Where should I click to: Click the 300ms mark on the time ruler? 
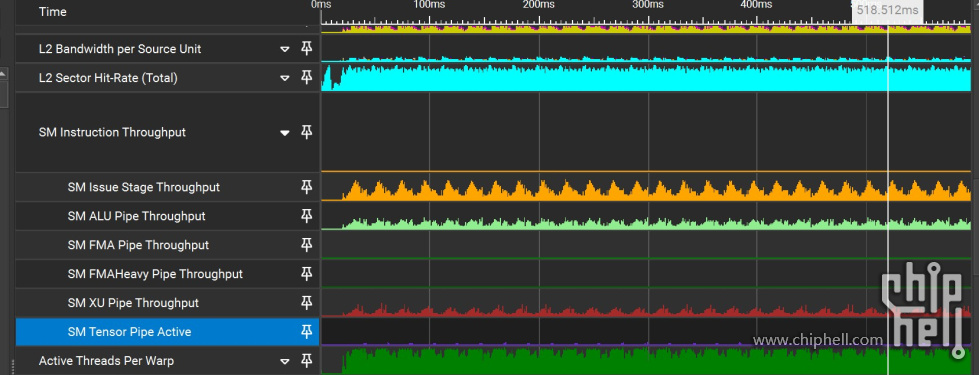(x=648, y=5)
